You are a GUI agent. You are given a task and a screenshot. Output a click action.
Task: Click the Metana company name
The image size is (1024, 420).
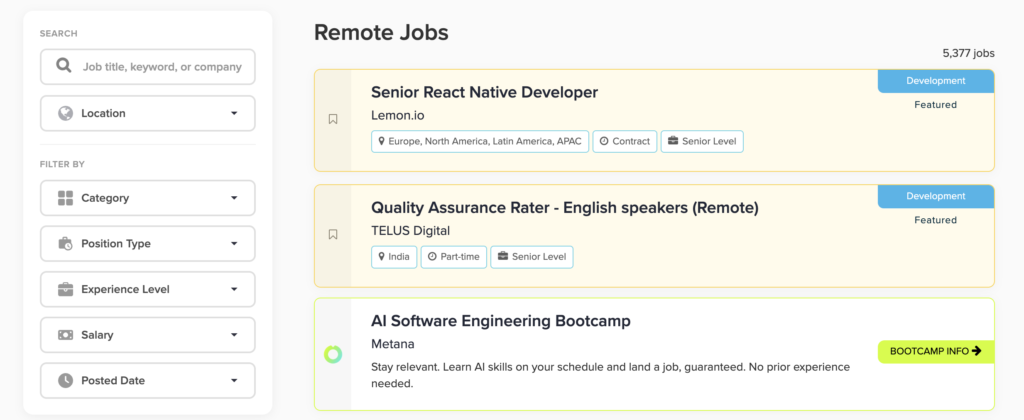click(393, 344)
